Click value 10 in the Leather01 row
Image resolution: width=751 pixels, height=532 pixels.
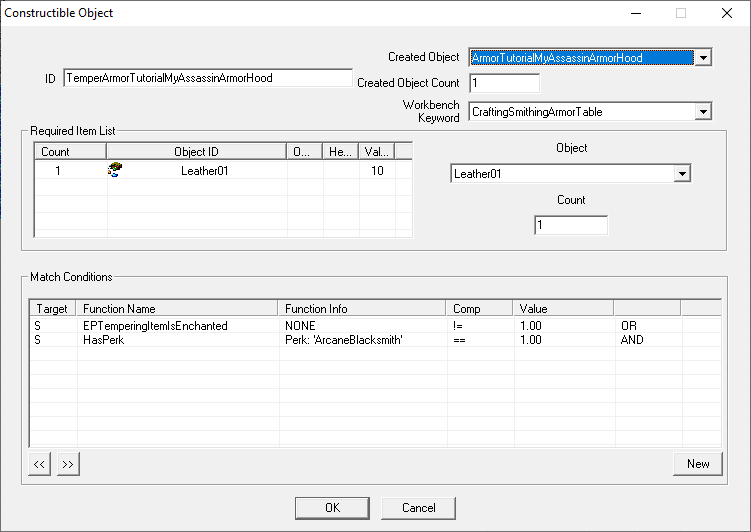[377, 170]
